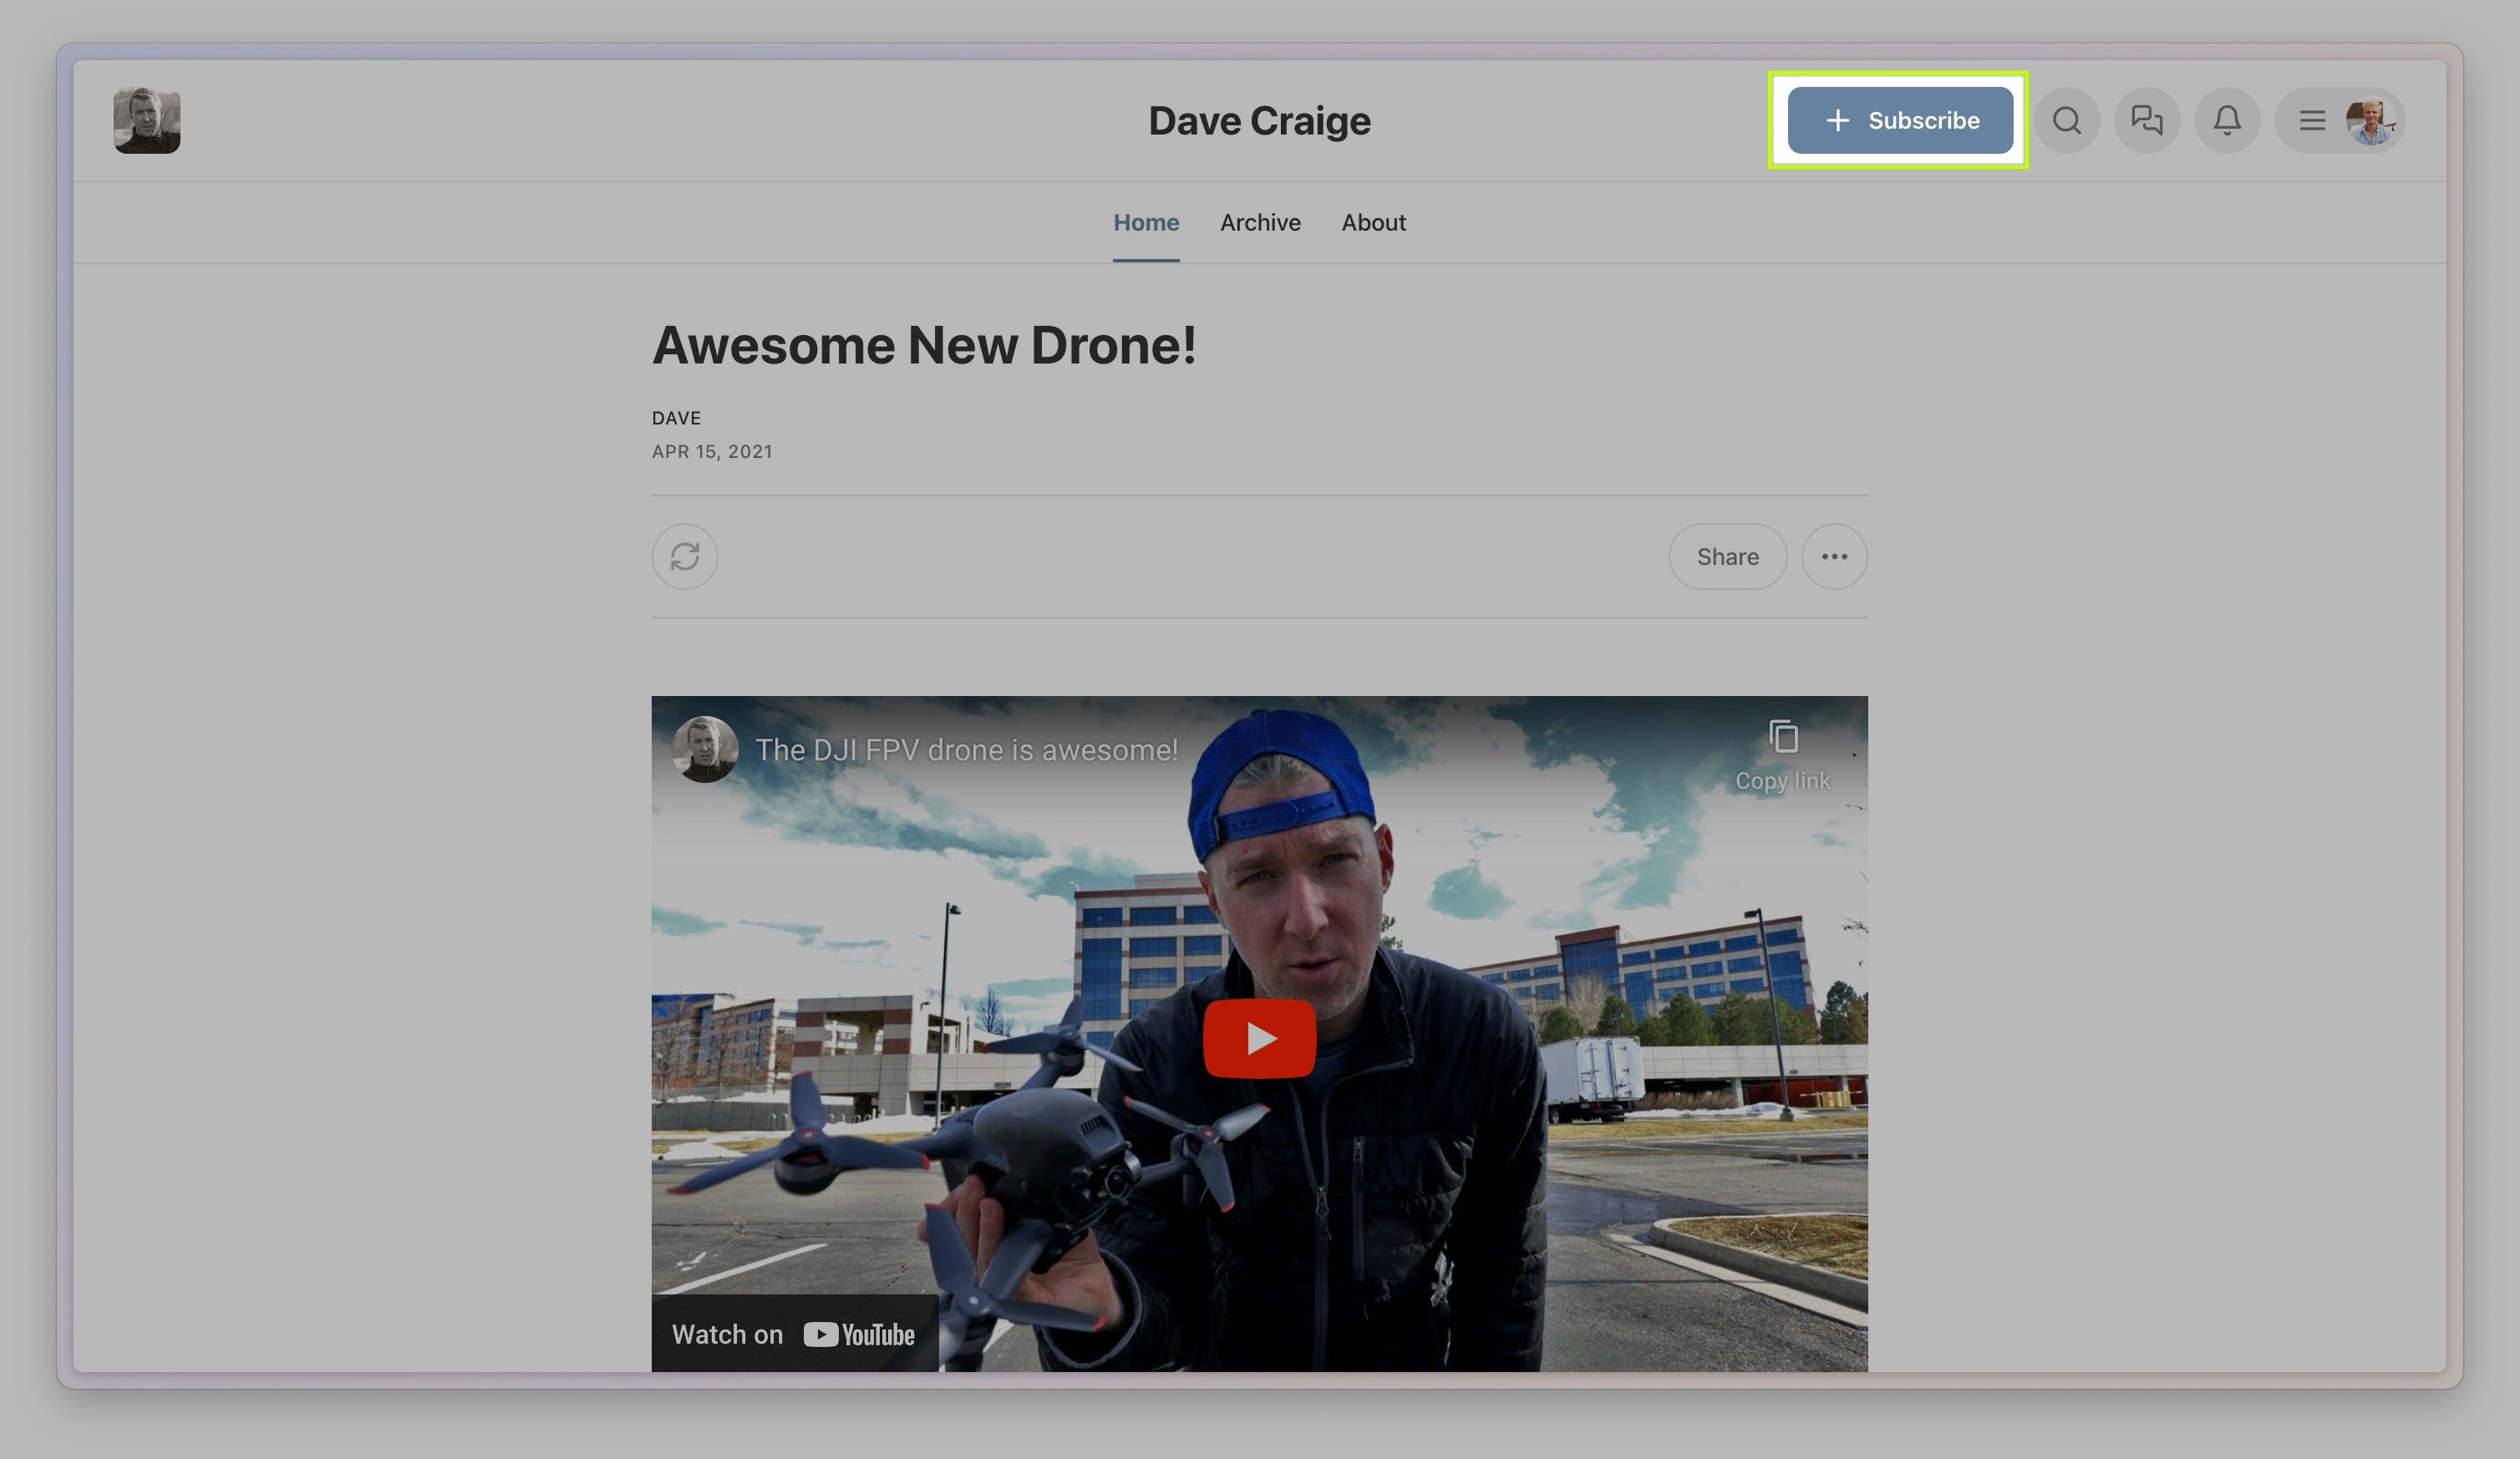This screenshot has height=1459, width=2520.
Task: Click author name DAVE
Action: pyautogui.click(x=676, y=418)
